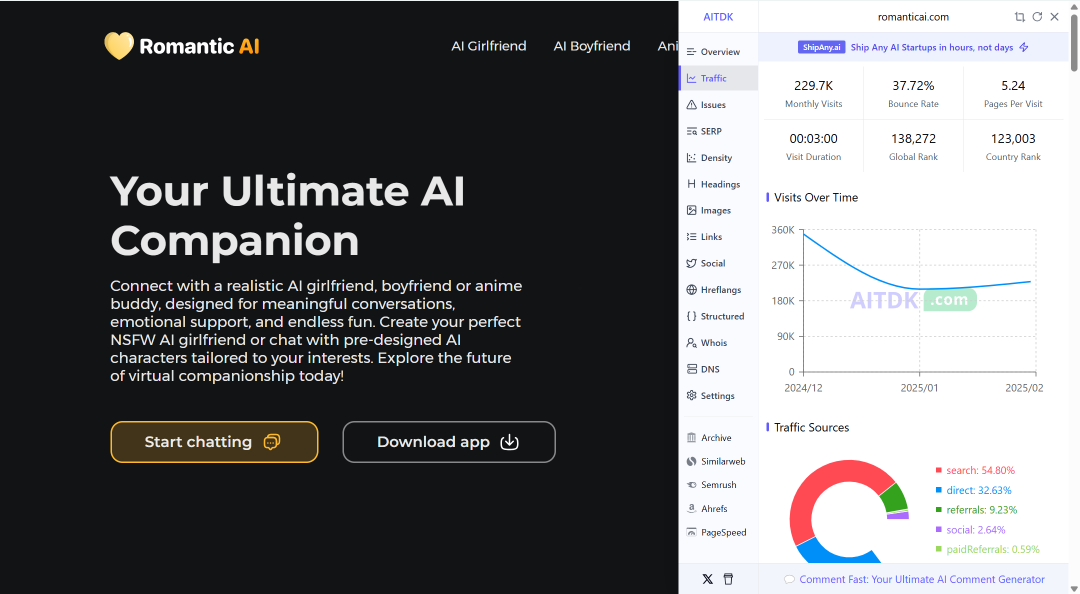Click the PageSpeed gauge icon
The height and width of the screenshot is (594, 1080).
[692, 532]
